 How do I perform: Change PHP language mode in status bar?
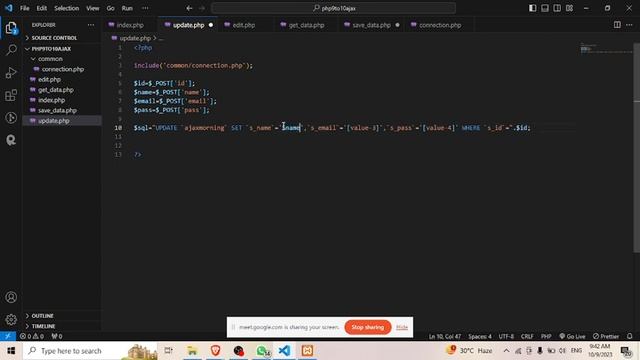(x=546, y=336)
